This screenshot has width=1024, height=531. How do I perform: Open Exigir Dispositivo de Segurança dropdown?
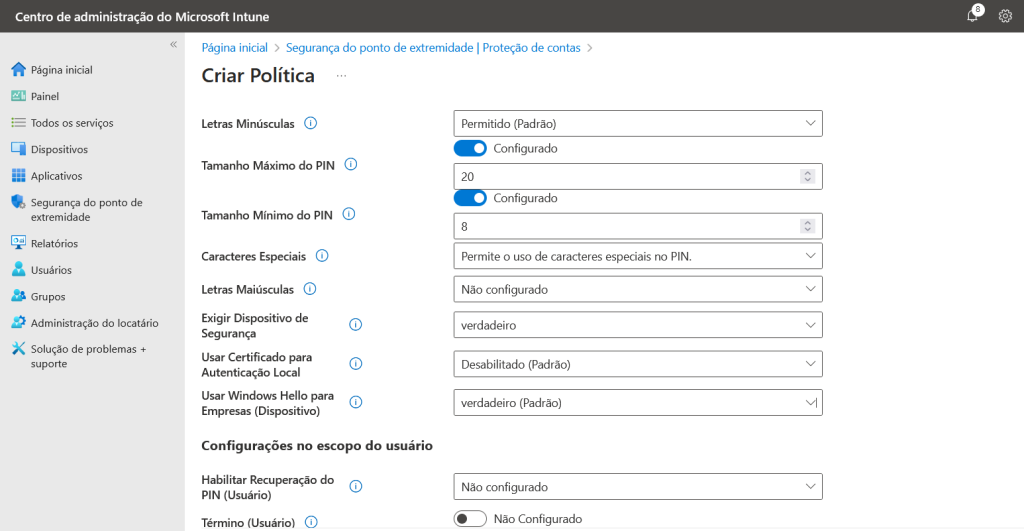(x=638, y=325)
